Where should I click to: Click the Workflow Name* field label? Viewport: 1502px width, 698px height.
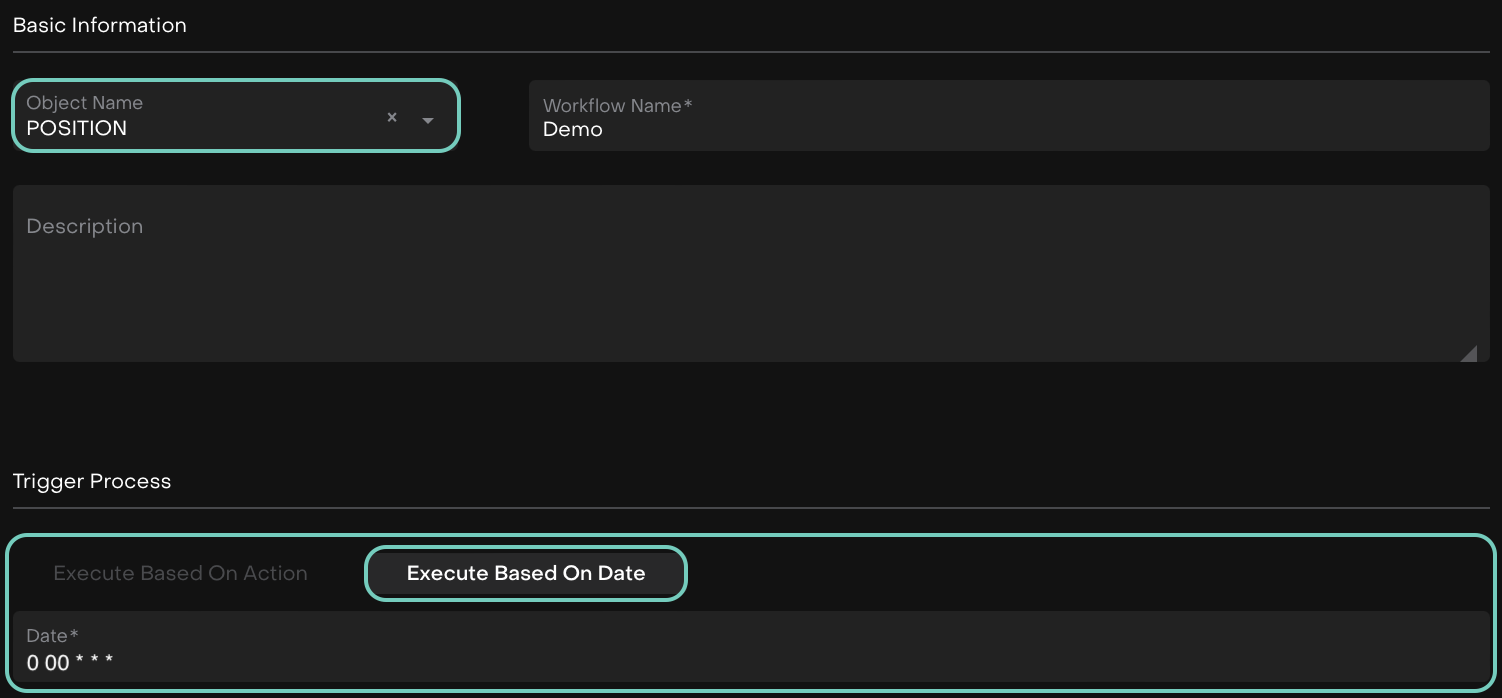pos(618,105)
